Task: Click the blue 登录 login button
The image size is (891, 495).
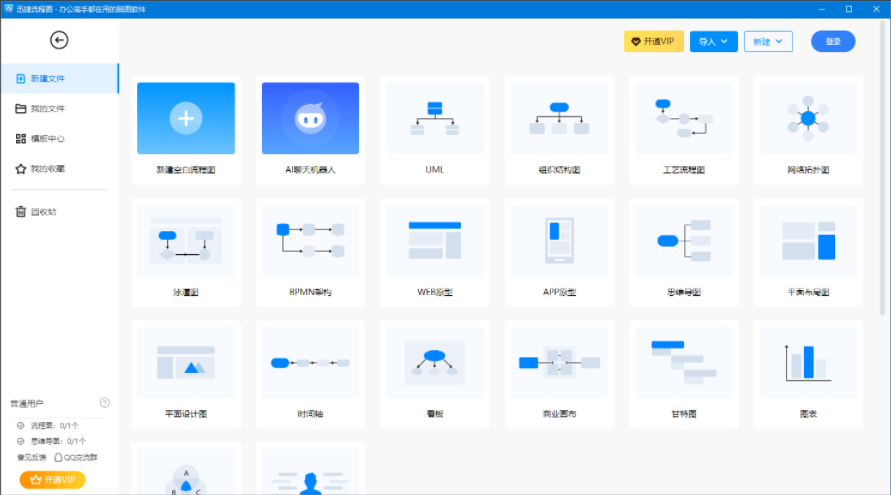Action: coord(832,42)
